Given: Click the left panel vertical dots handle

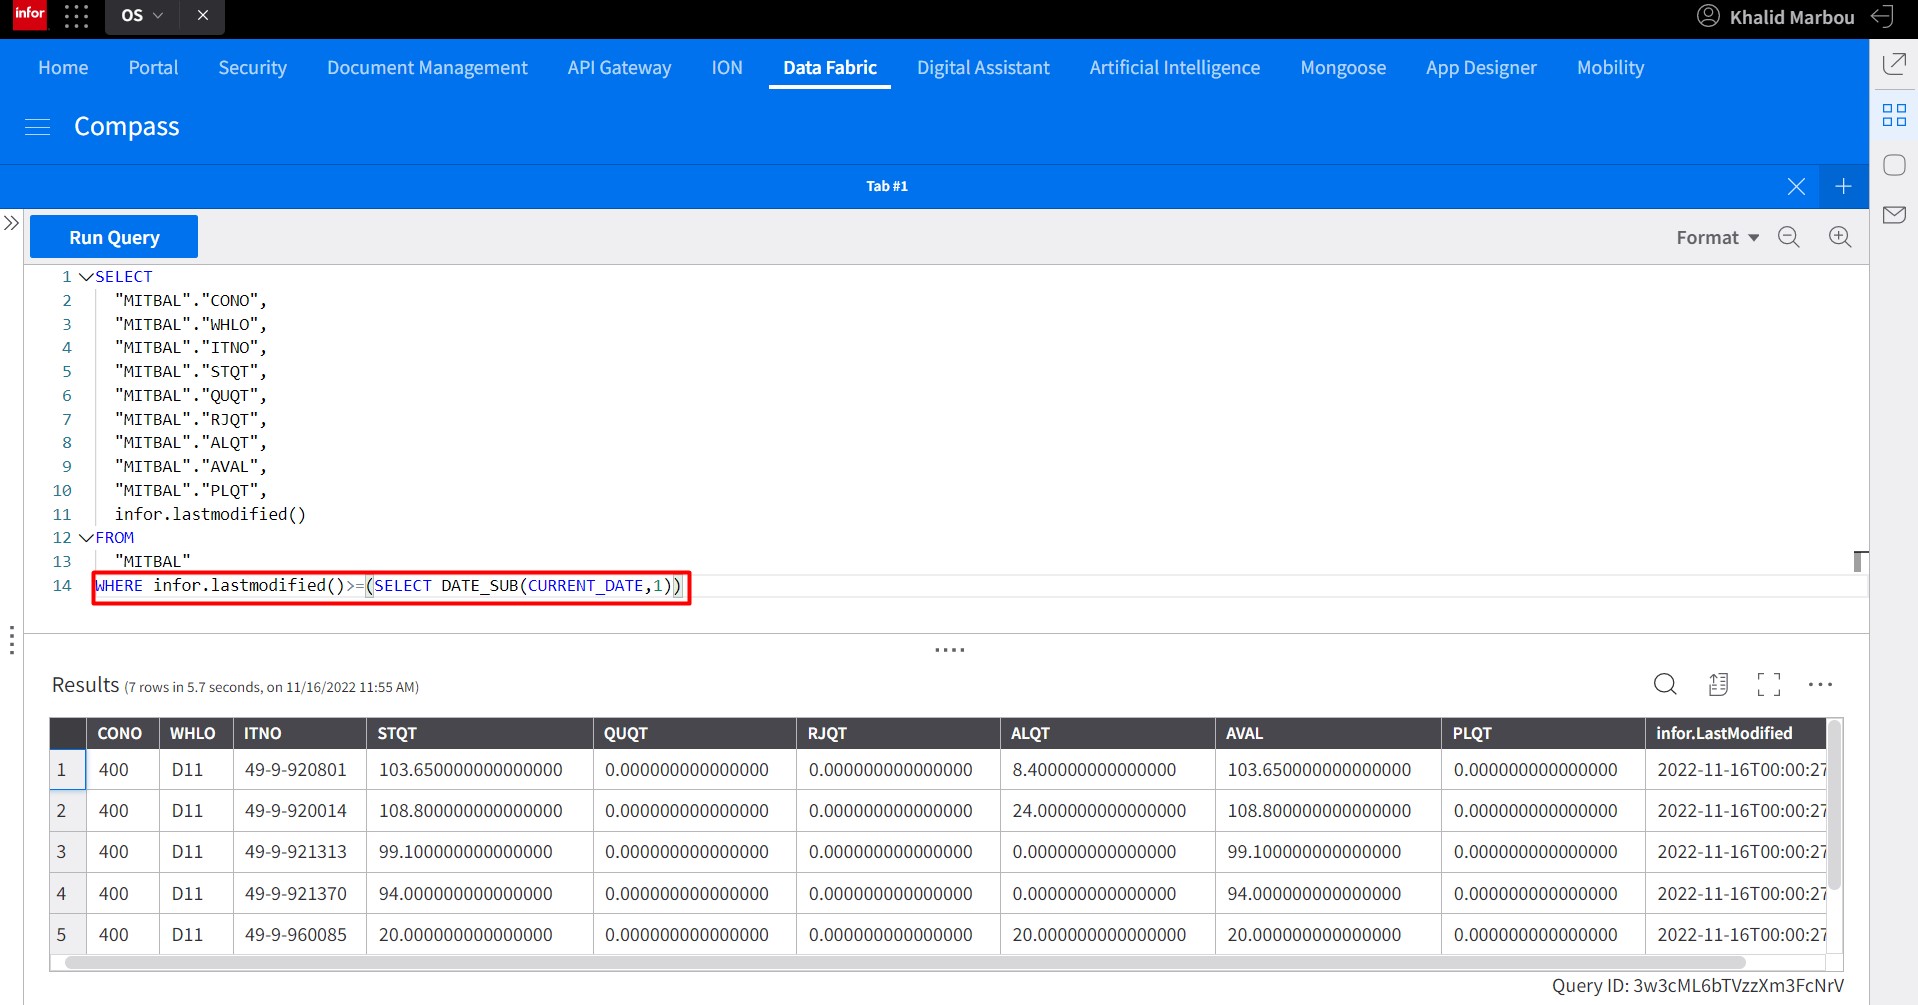Looking at the screenshot, I should point(11,640).
